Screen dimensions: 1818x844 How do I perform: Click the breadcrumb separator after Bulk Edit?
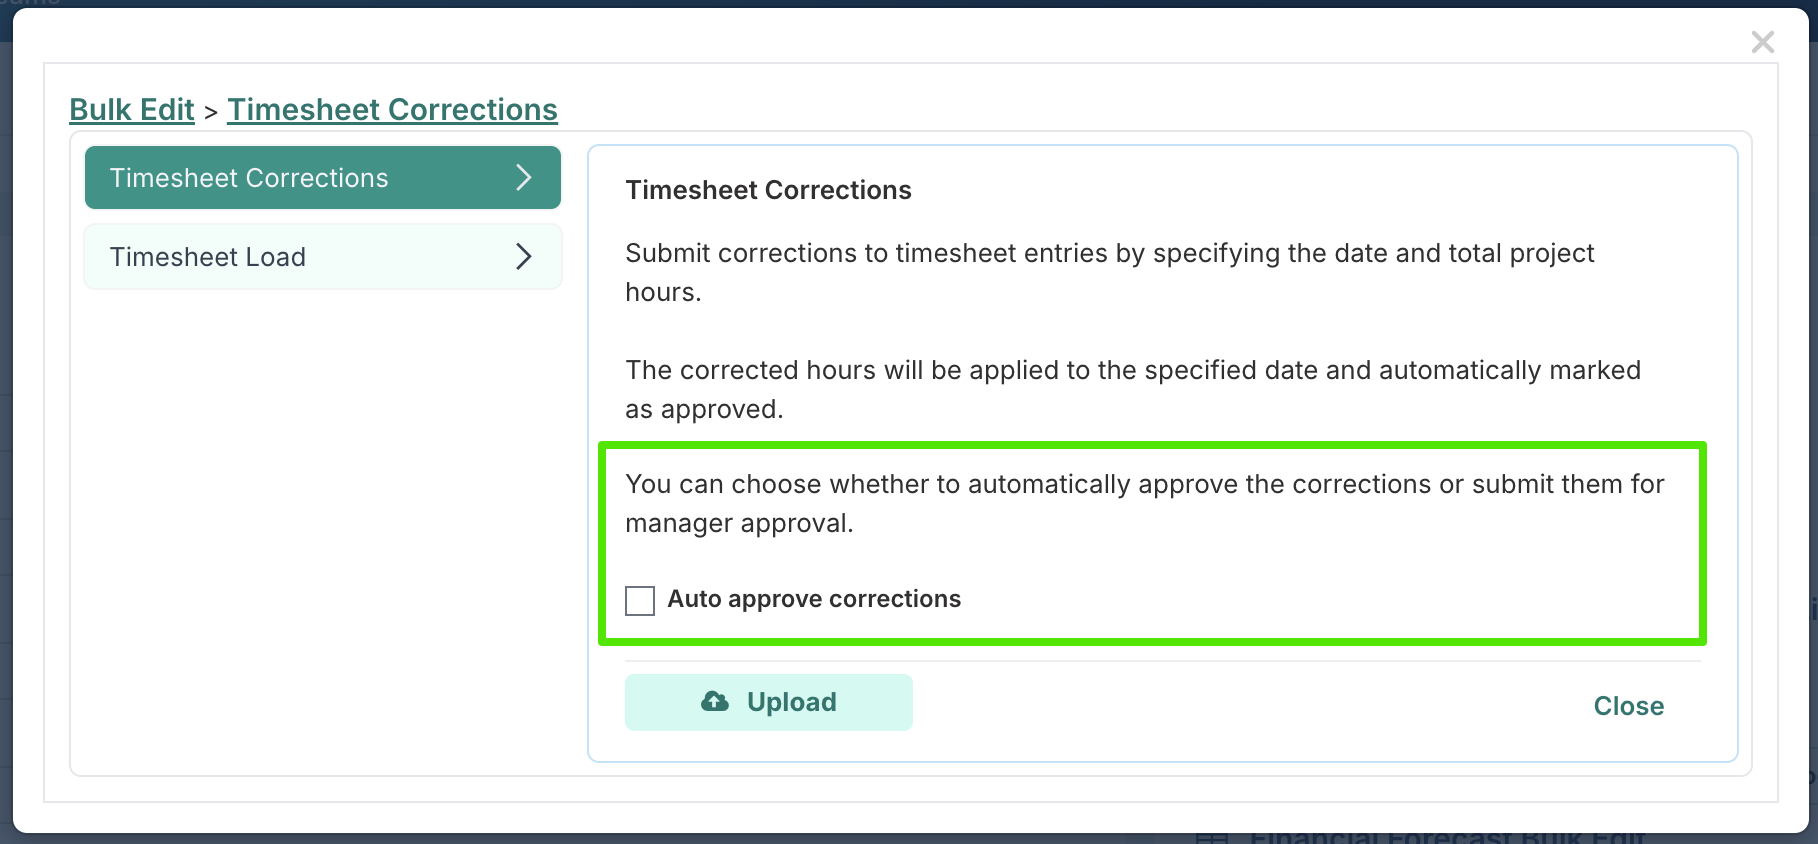tap(211, 112)
